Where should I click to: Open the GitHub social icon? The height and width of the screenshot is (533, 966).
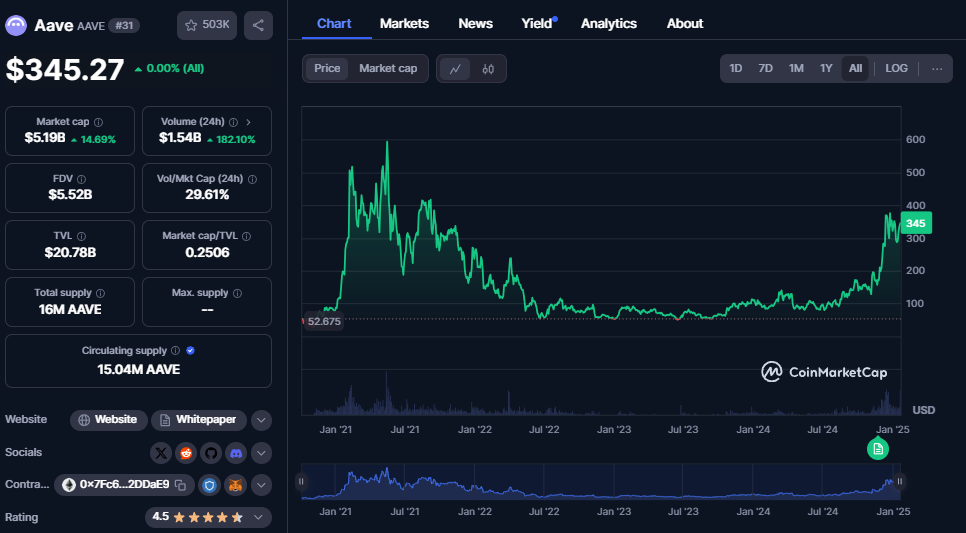tap(211, 454)
